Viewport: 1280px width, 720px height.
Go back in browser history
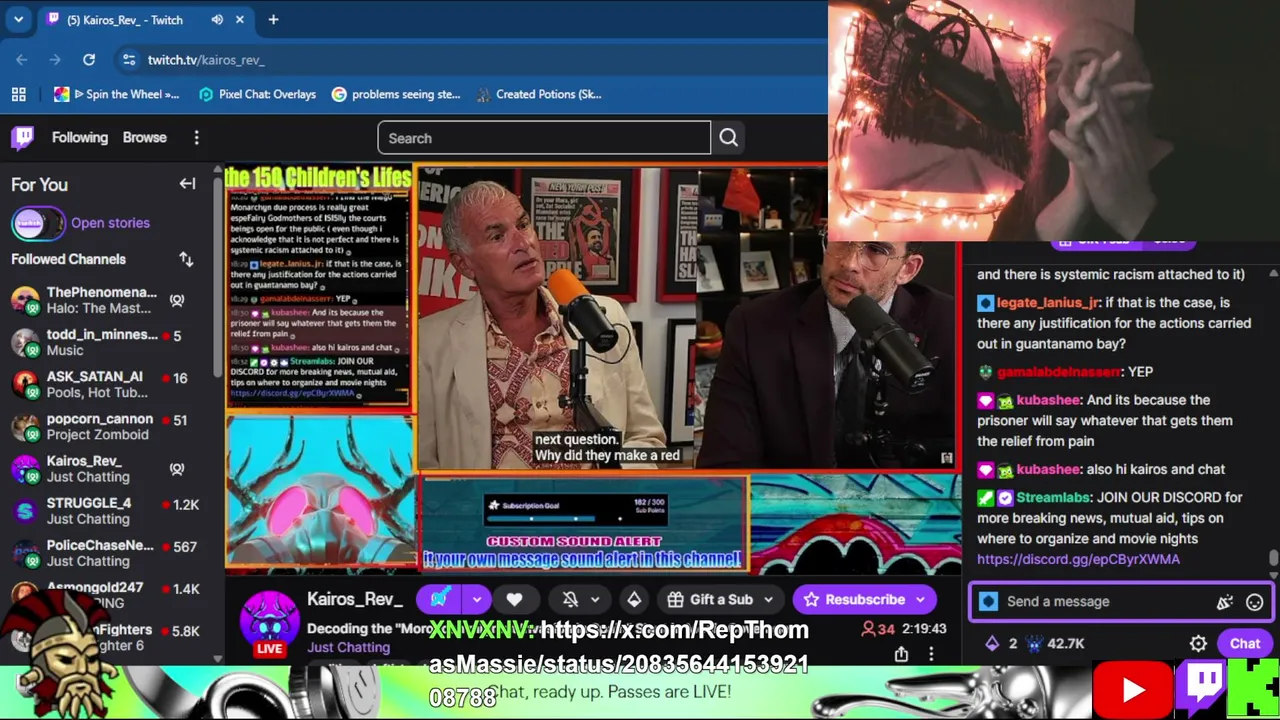(22, 60)
